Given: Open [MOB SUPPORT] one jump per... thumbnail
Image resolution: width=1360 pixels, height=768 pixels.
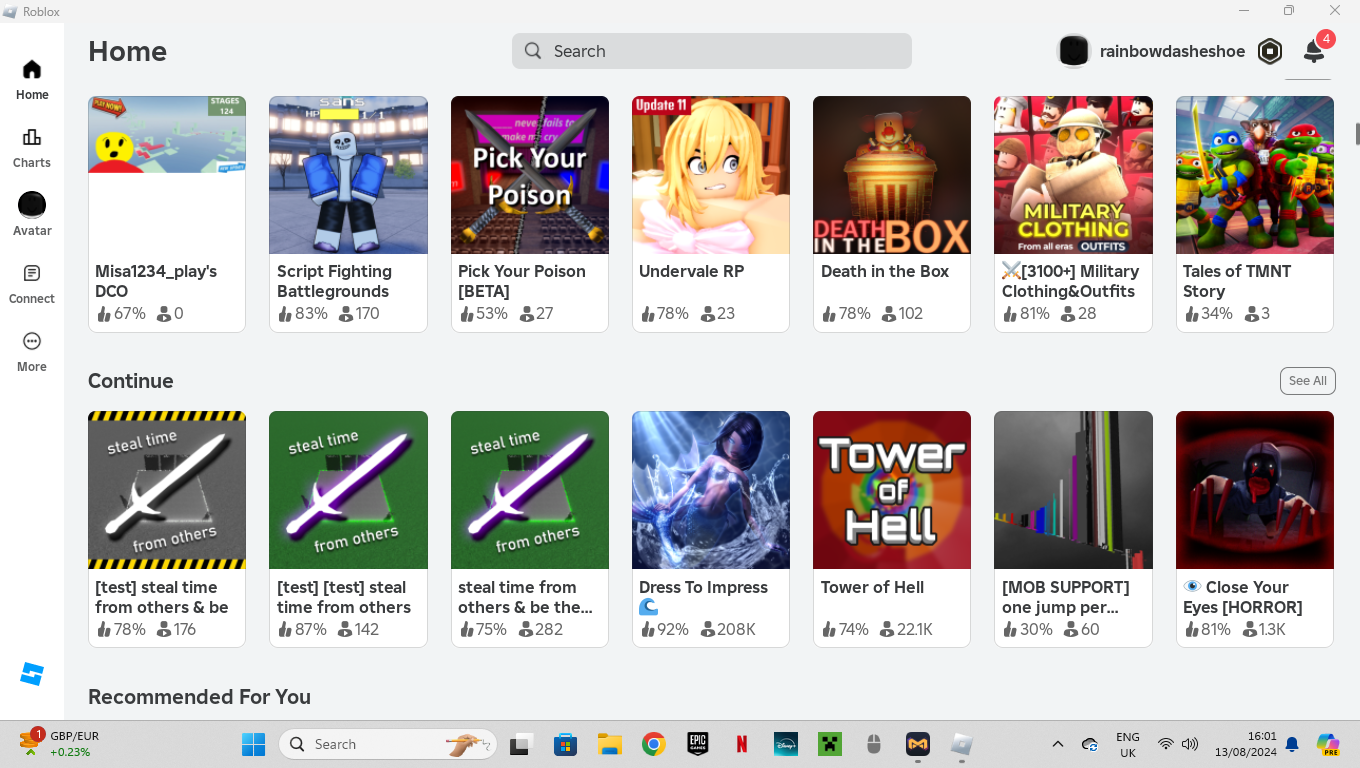Looking at the screenshot, I should [1073, 490].
